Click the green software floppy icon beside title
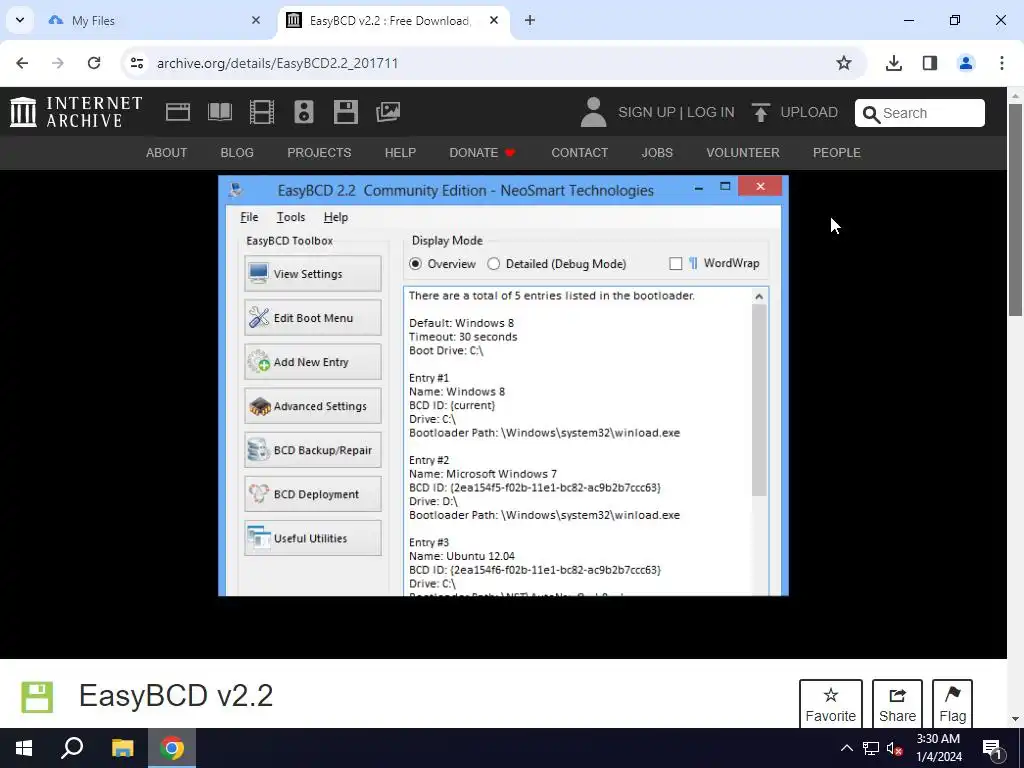Image resolution: width=1024 pixels, height=768 pixels. pos(37,697)
